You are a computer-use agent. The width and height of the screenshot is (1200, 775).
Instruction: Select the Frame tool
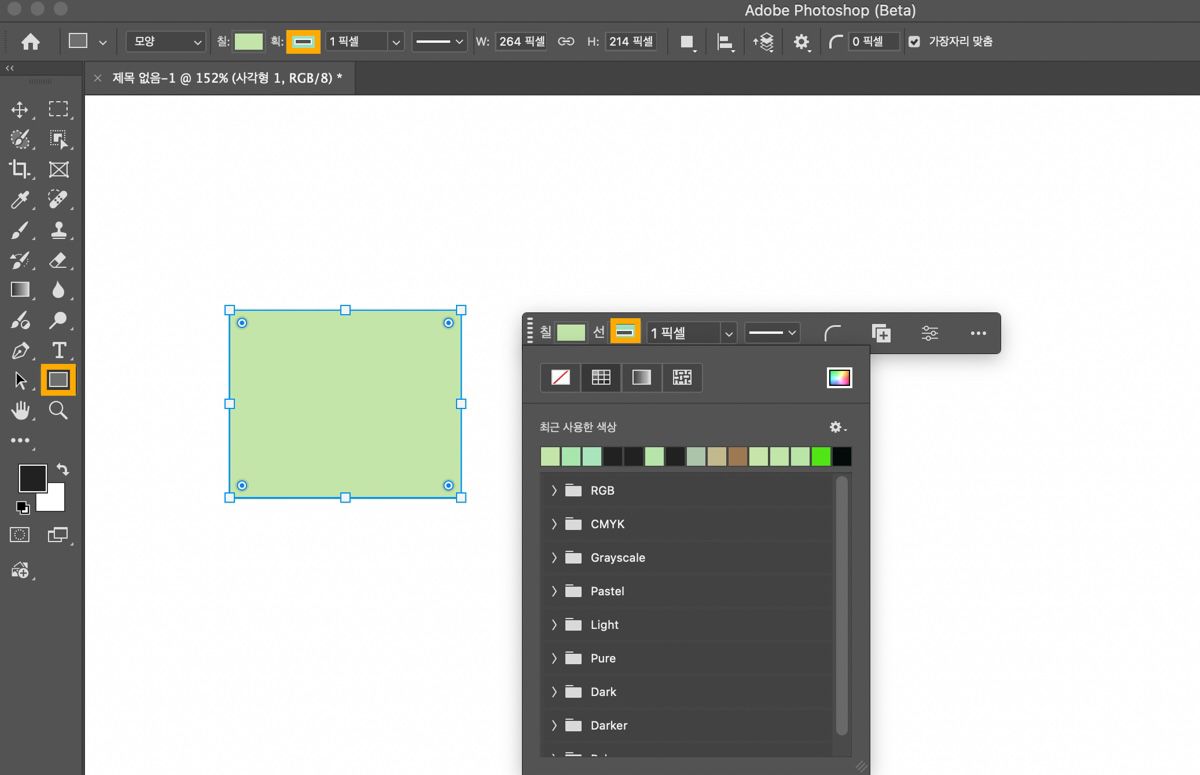tap(59, 170)
